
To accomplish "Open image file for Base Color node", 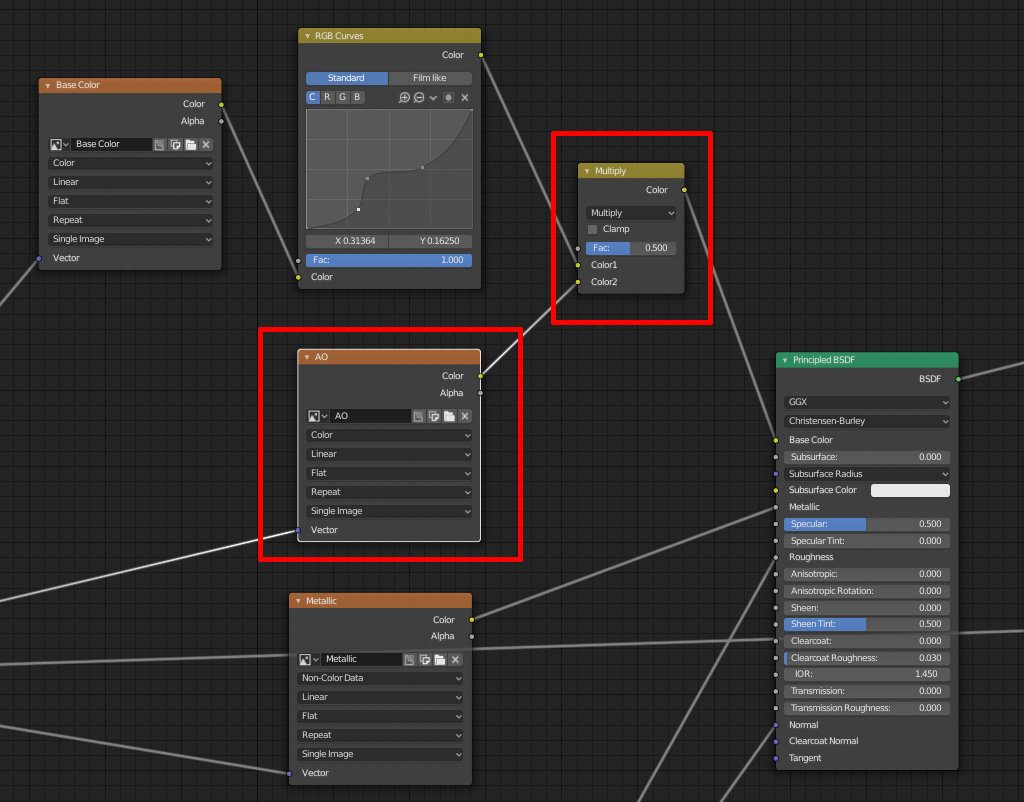I will tap(191, 144).
